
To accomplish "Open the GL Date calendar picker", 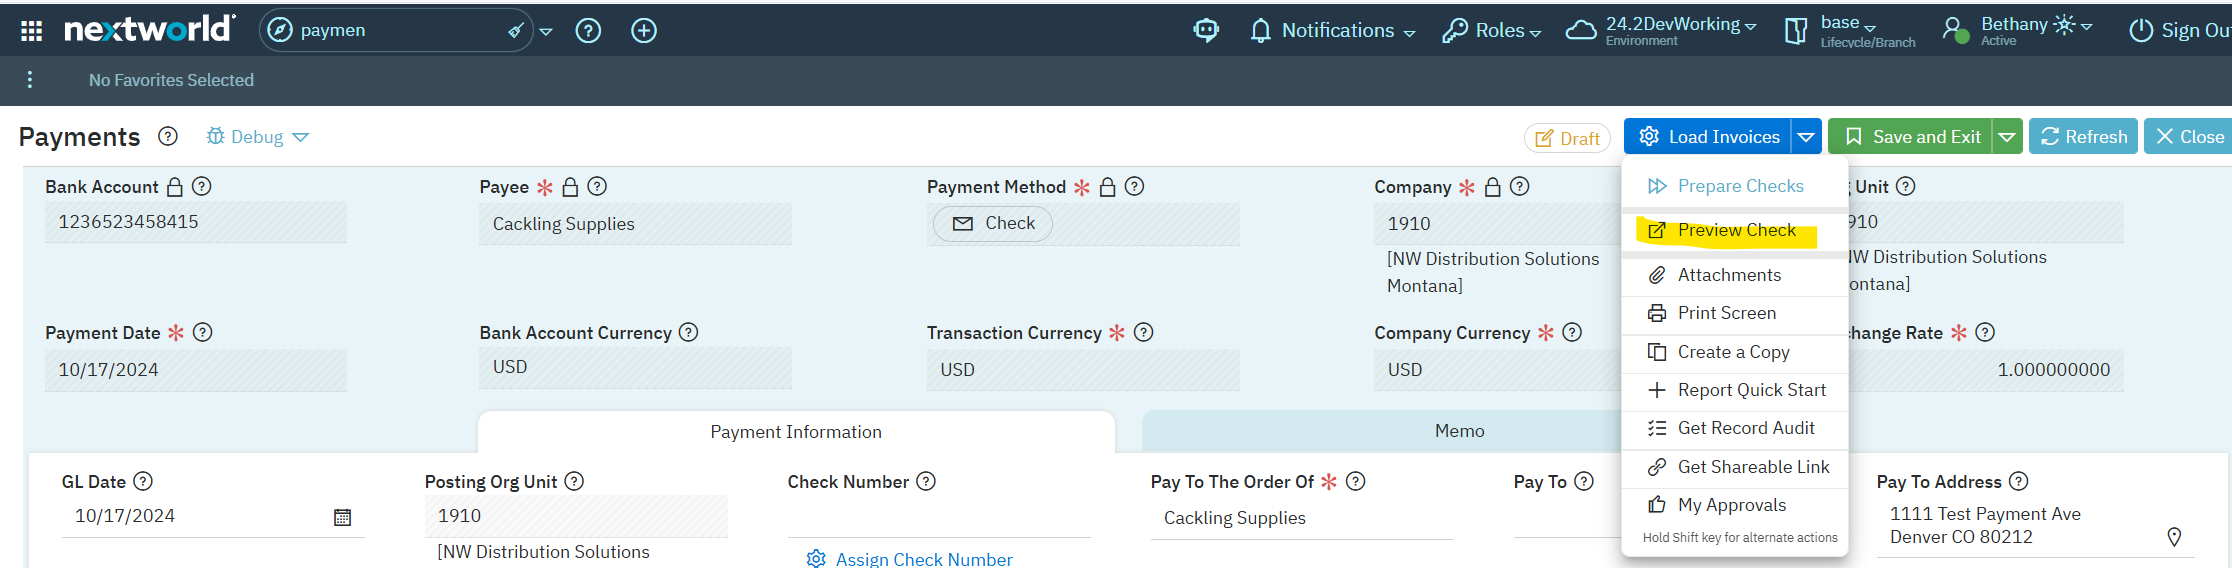I will click(342, 517).
